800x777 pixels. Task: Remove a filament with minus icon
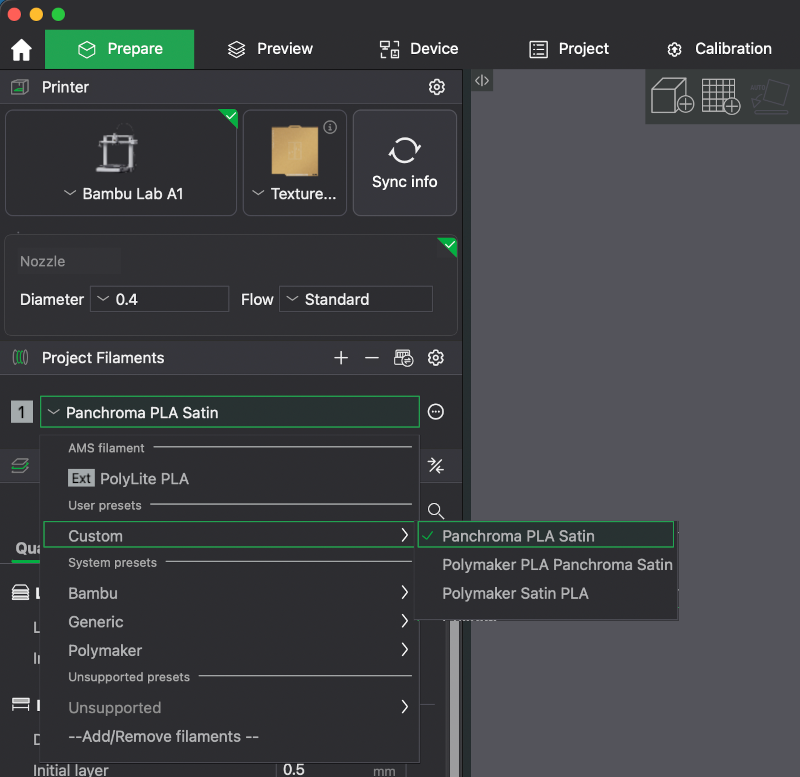(372, 358)
